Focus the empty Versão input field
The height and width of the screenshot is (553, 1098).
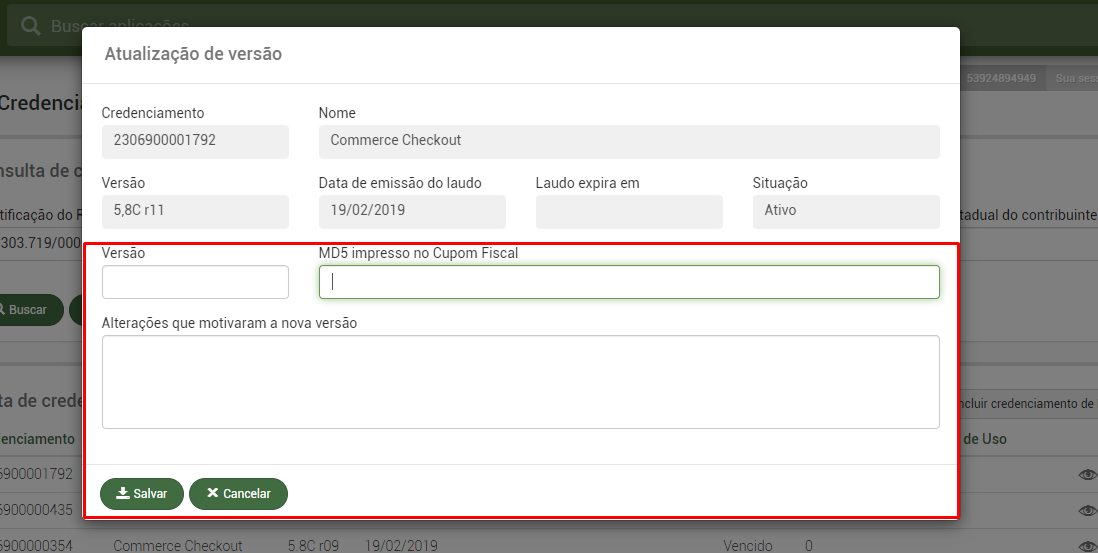point(195,282)
